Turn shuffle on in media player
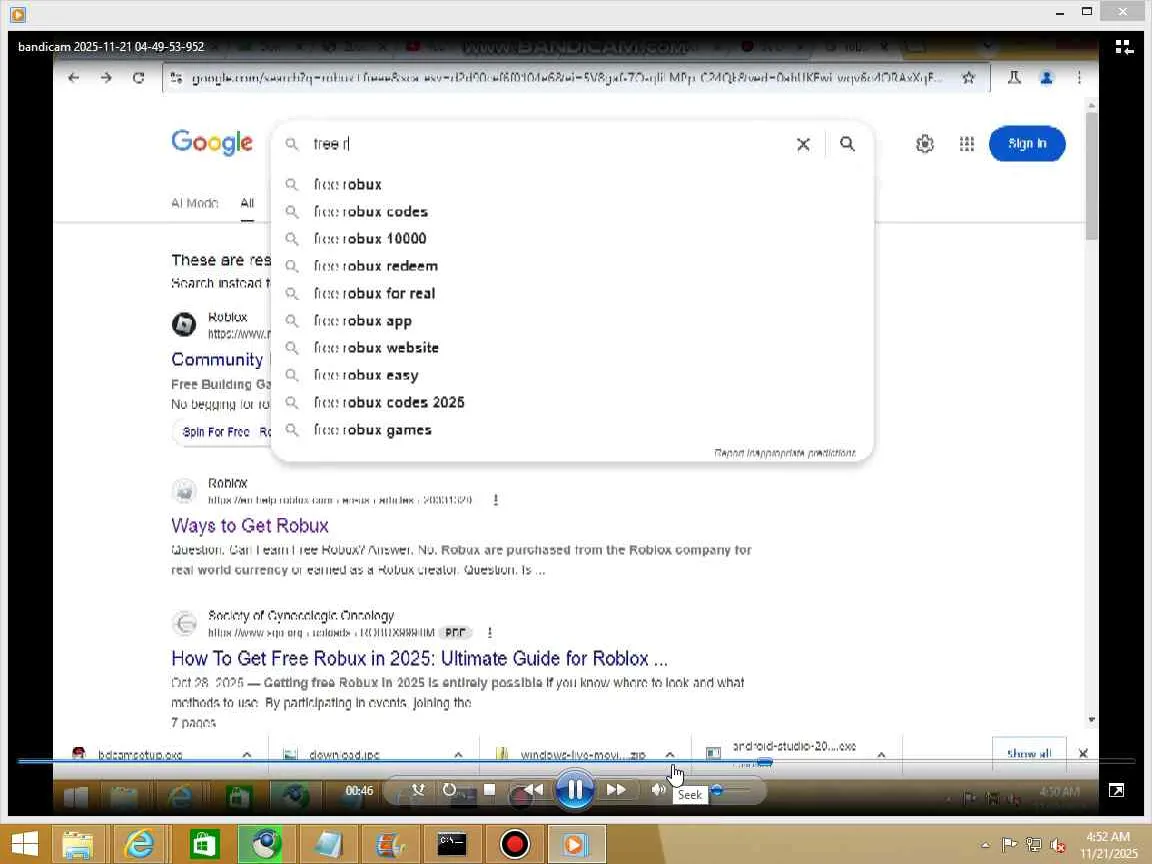This screenshot has height=864, width=1152. (418, 790)
